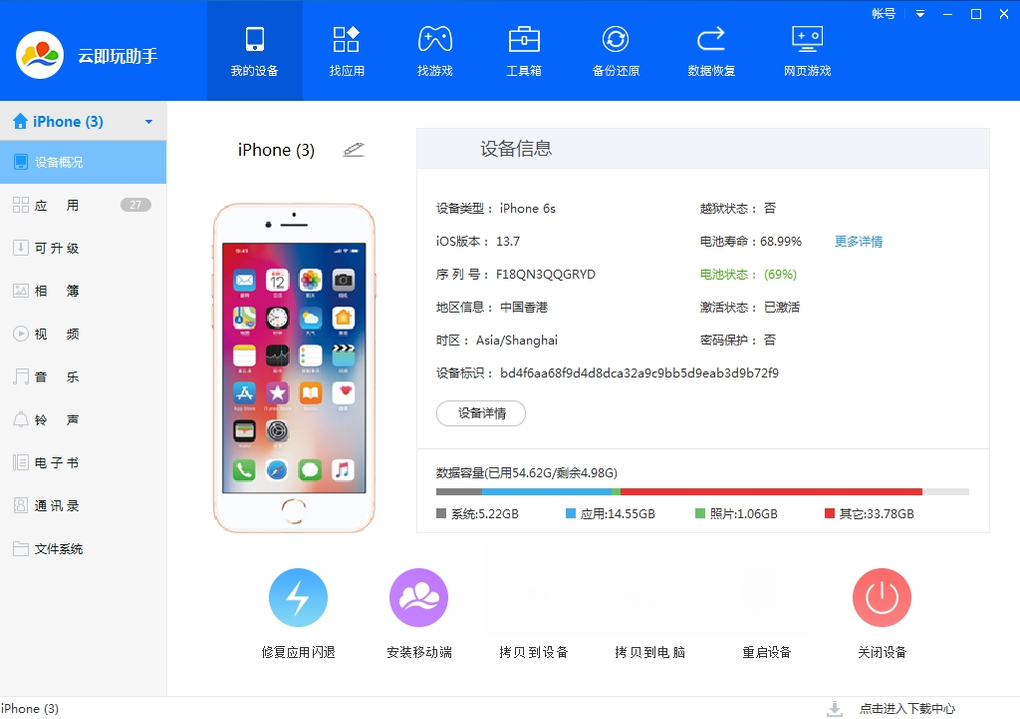The width and height of the screenshot is (1020, 719).
Task: Open the 找应用 tab
Action: tap(346, 51)
